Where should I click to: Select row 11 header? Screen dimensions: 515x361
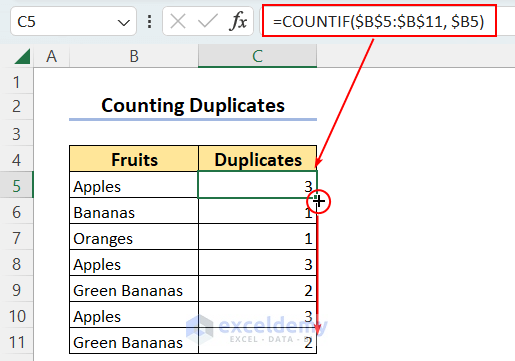coord(16,342)
